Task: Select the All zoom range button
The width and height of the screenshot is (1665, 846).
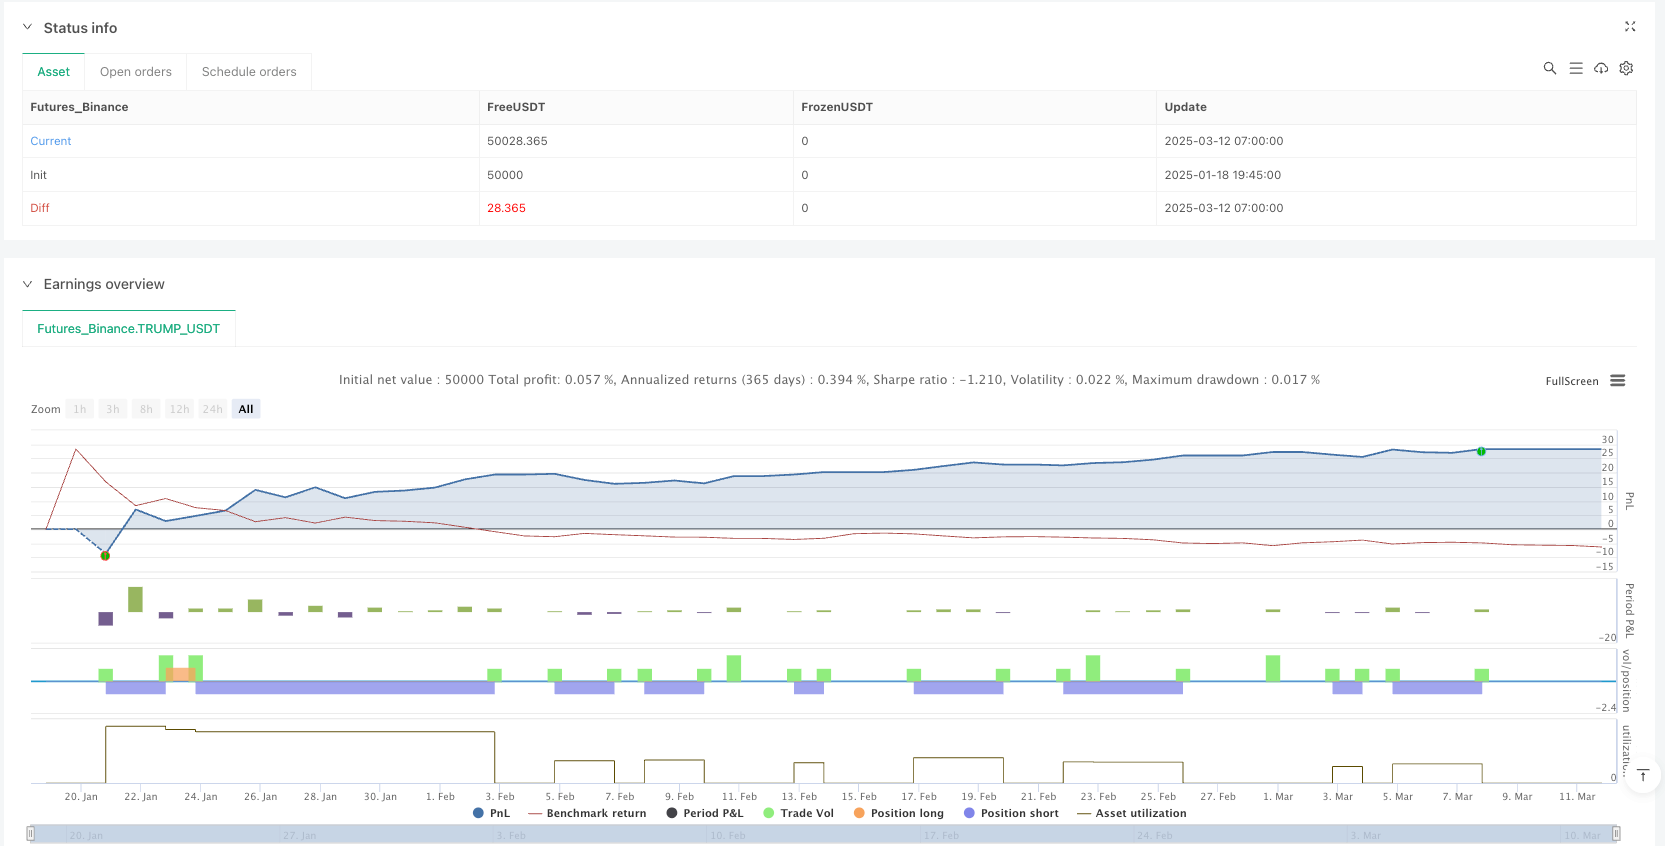Action: tap(246, 409)
